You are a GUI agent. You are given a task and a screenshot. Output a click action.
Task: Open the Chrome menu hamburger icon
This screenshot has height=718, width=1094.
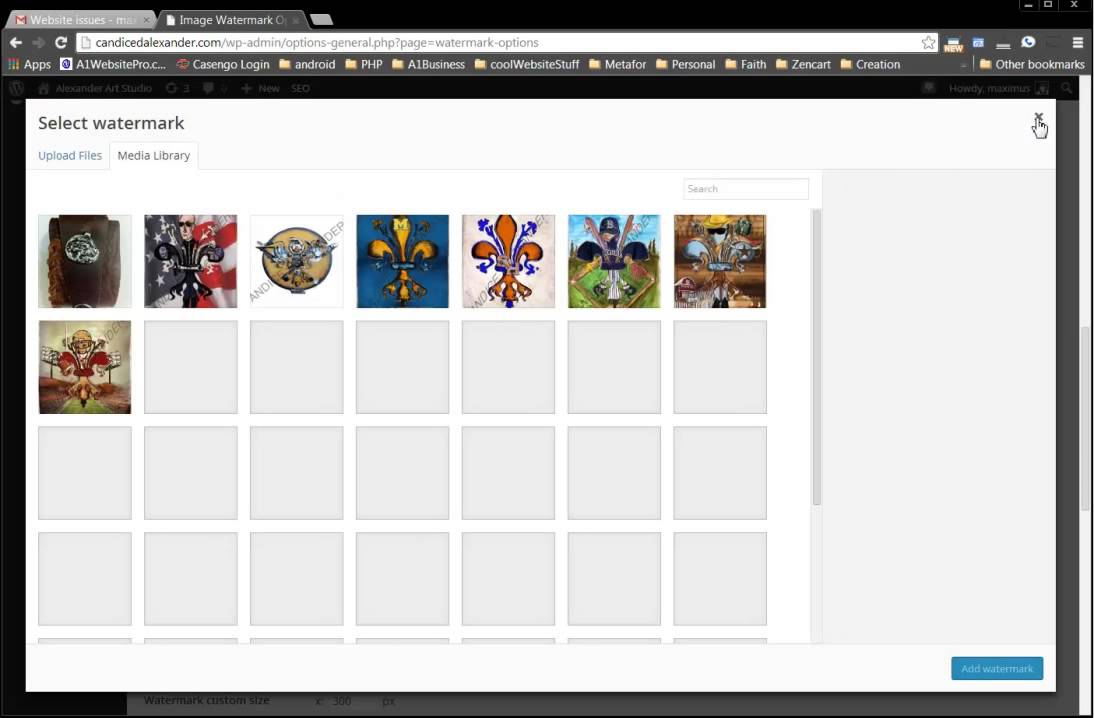pyautogui.click(x=1078, y=43)
